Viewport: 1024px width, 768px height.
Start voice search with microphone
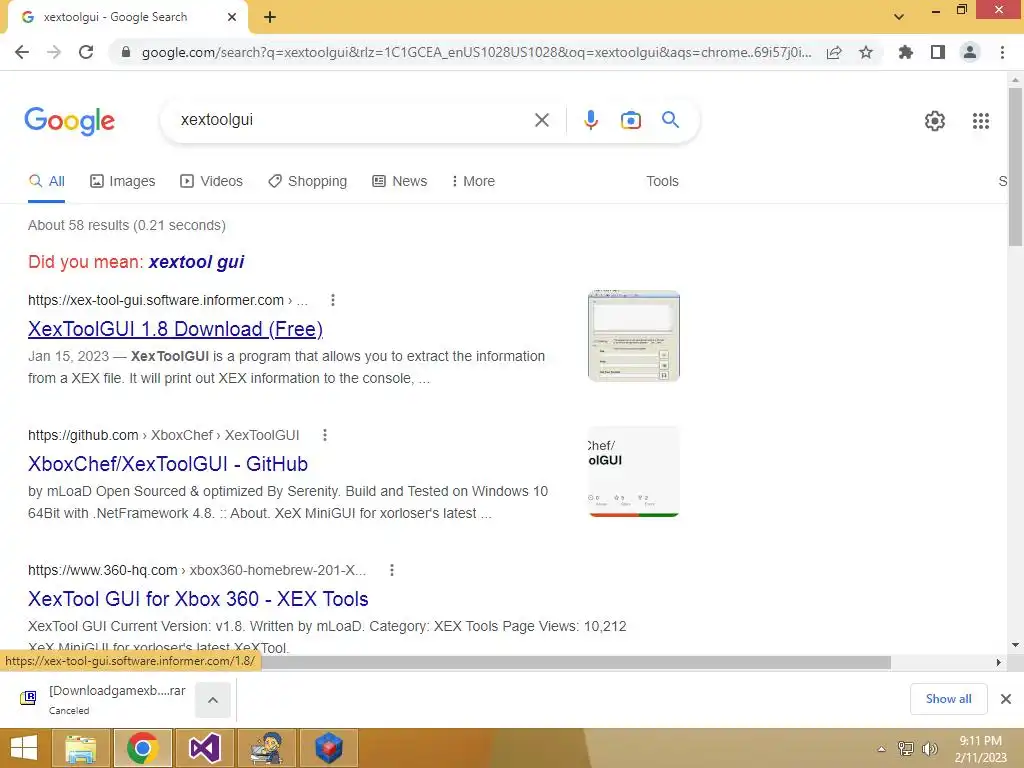[590, 120]
